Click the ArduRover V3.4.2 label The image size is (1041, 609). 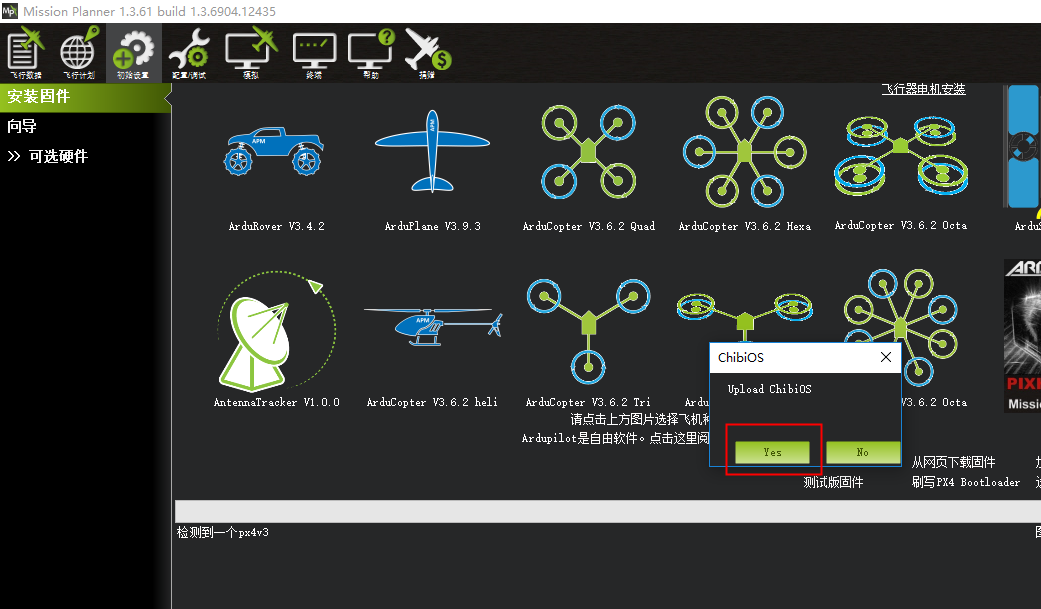[x=277, y=226]
